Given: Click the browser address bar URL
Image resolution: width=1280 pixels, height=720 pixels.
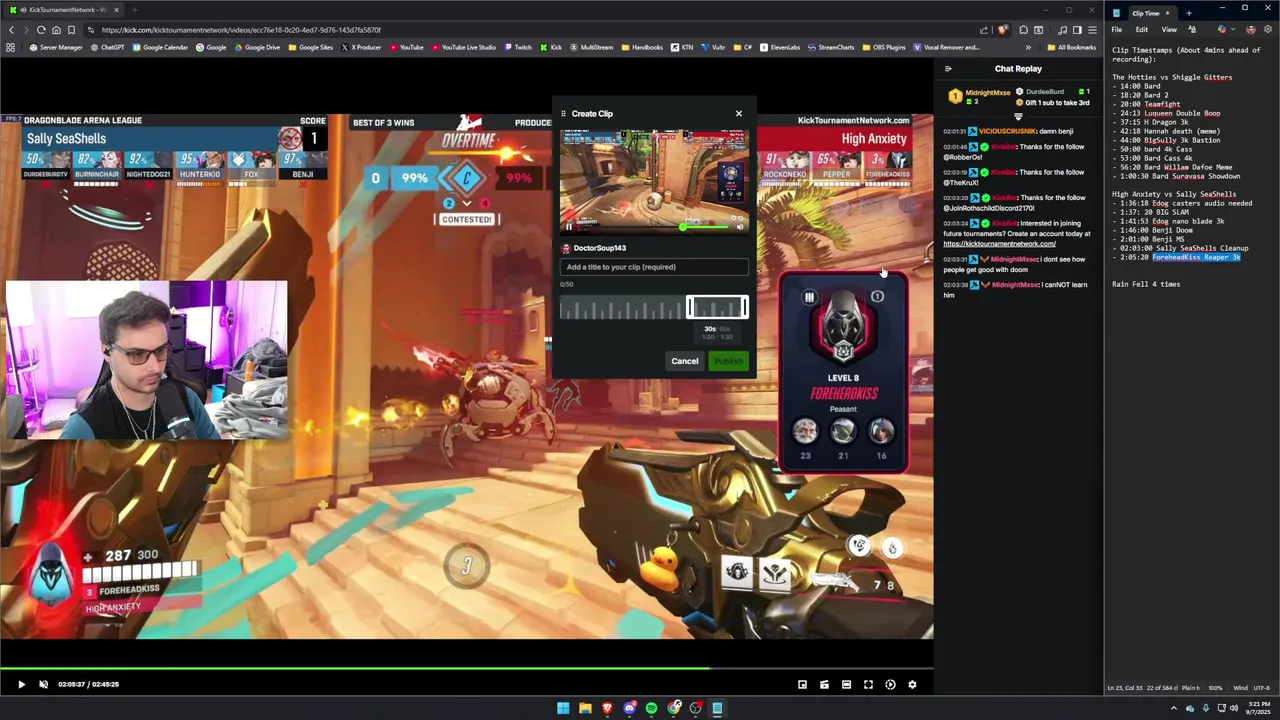Looking at the screenshot, I should click(x=241, y=30).
